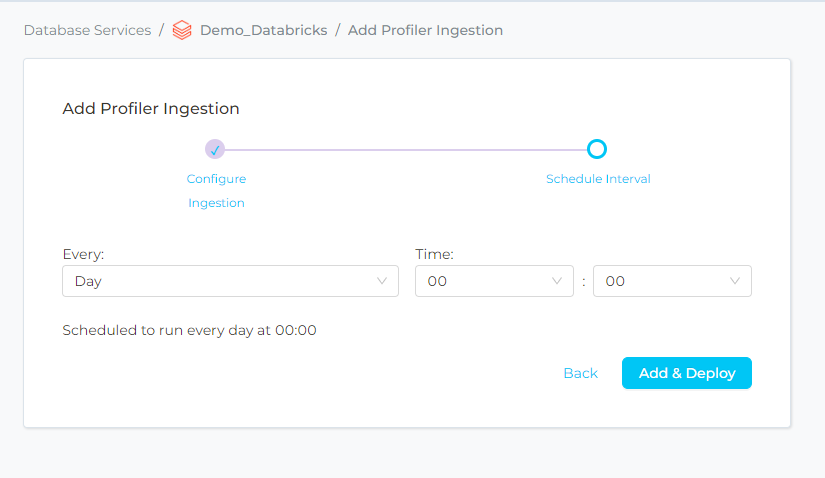Go to Database Services breadcrumb
Screen dimensions: 825x478
[x=87, y=30]
